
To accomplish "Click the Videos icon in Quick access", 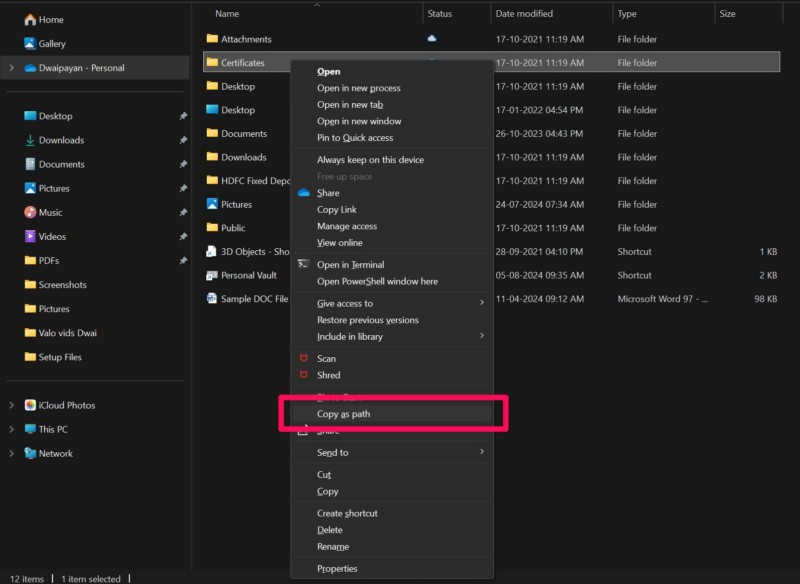I will [x=30, y=237].
